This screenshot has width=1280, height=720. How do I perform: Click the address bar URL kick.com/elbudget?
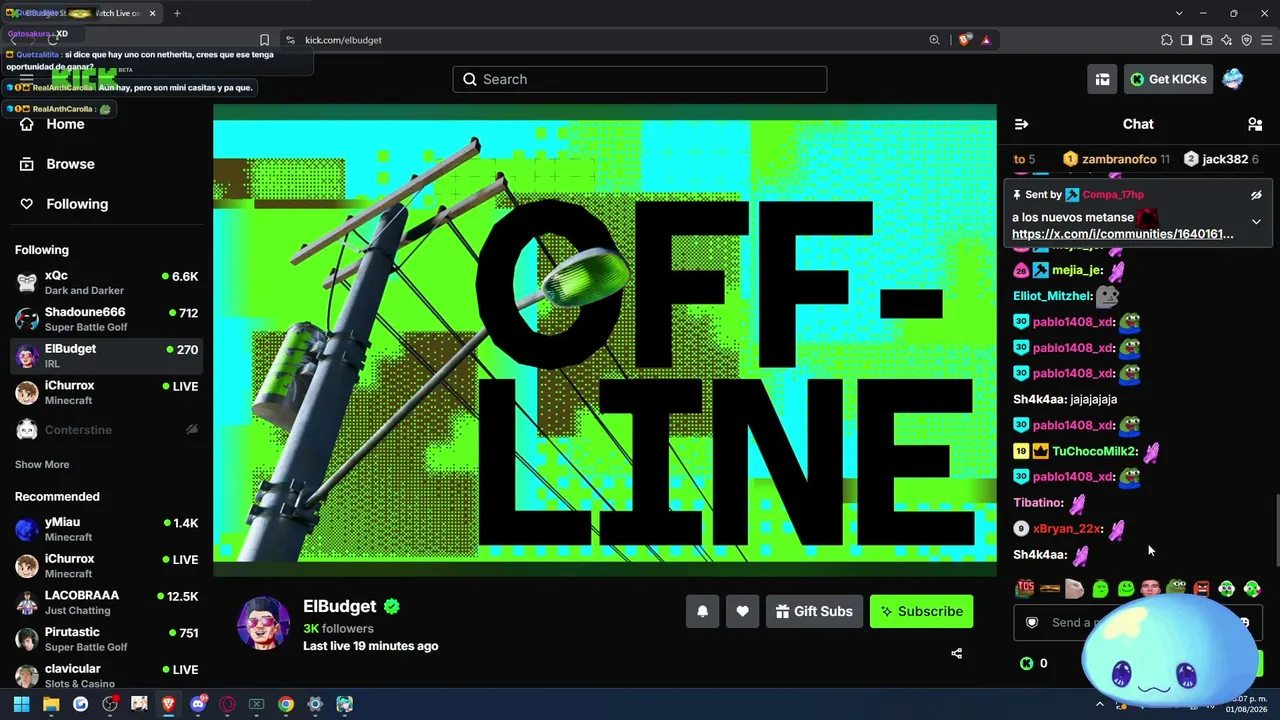(x=343, y=40)
